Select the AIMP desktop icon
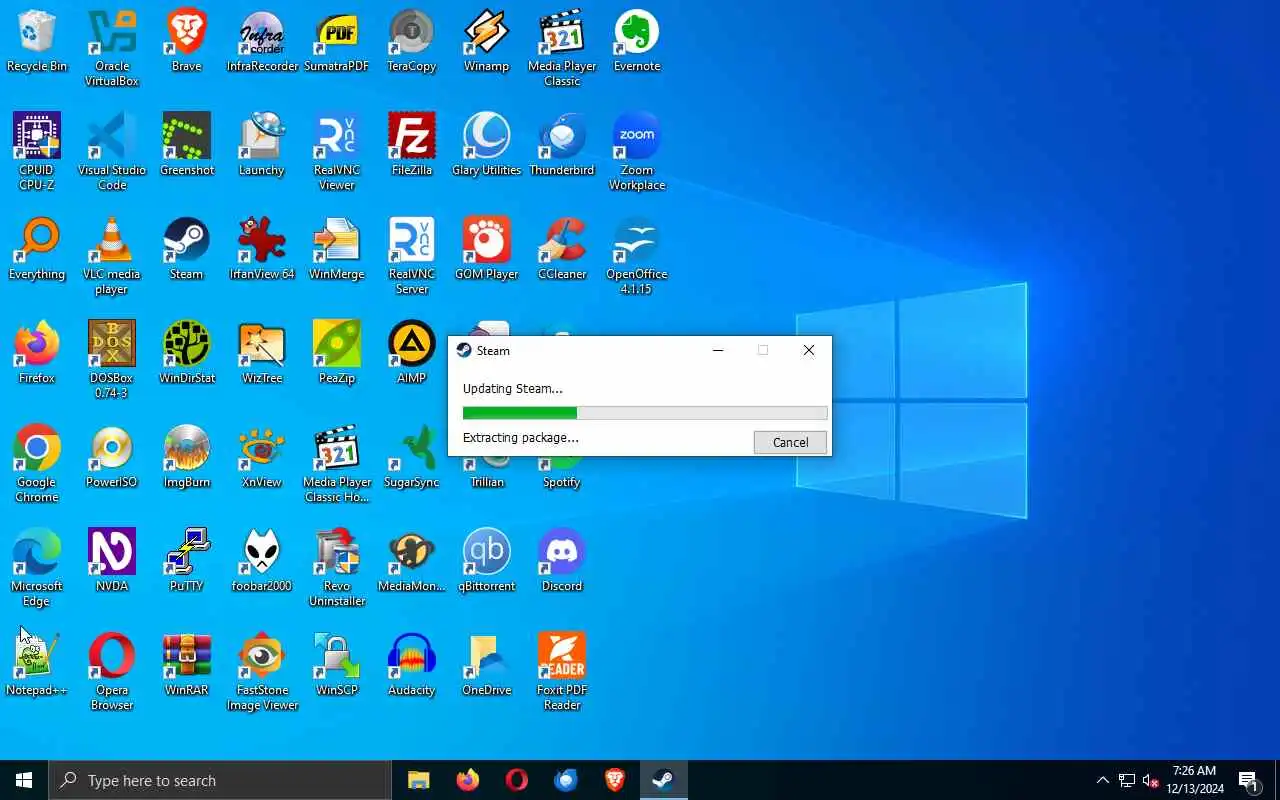 pyautogui.click(x=412, y=353)
